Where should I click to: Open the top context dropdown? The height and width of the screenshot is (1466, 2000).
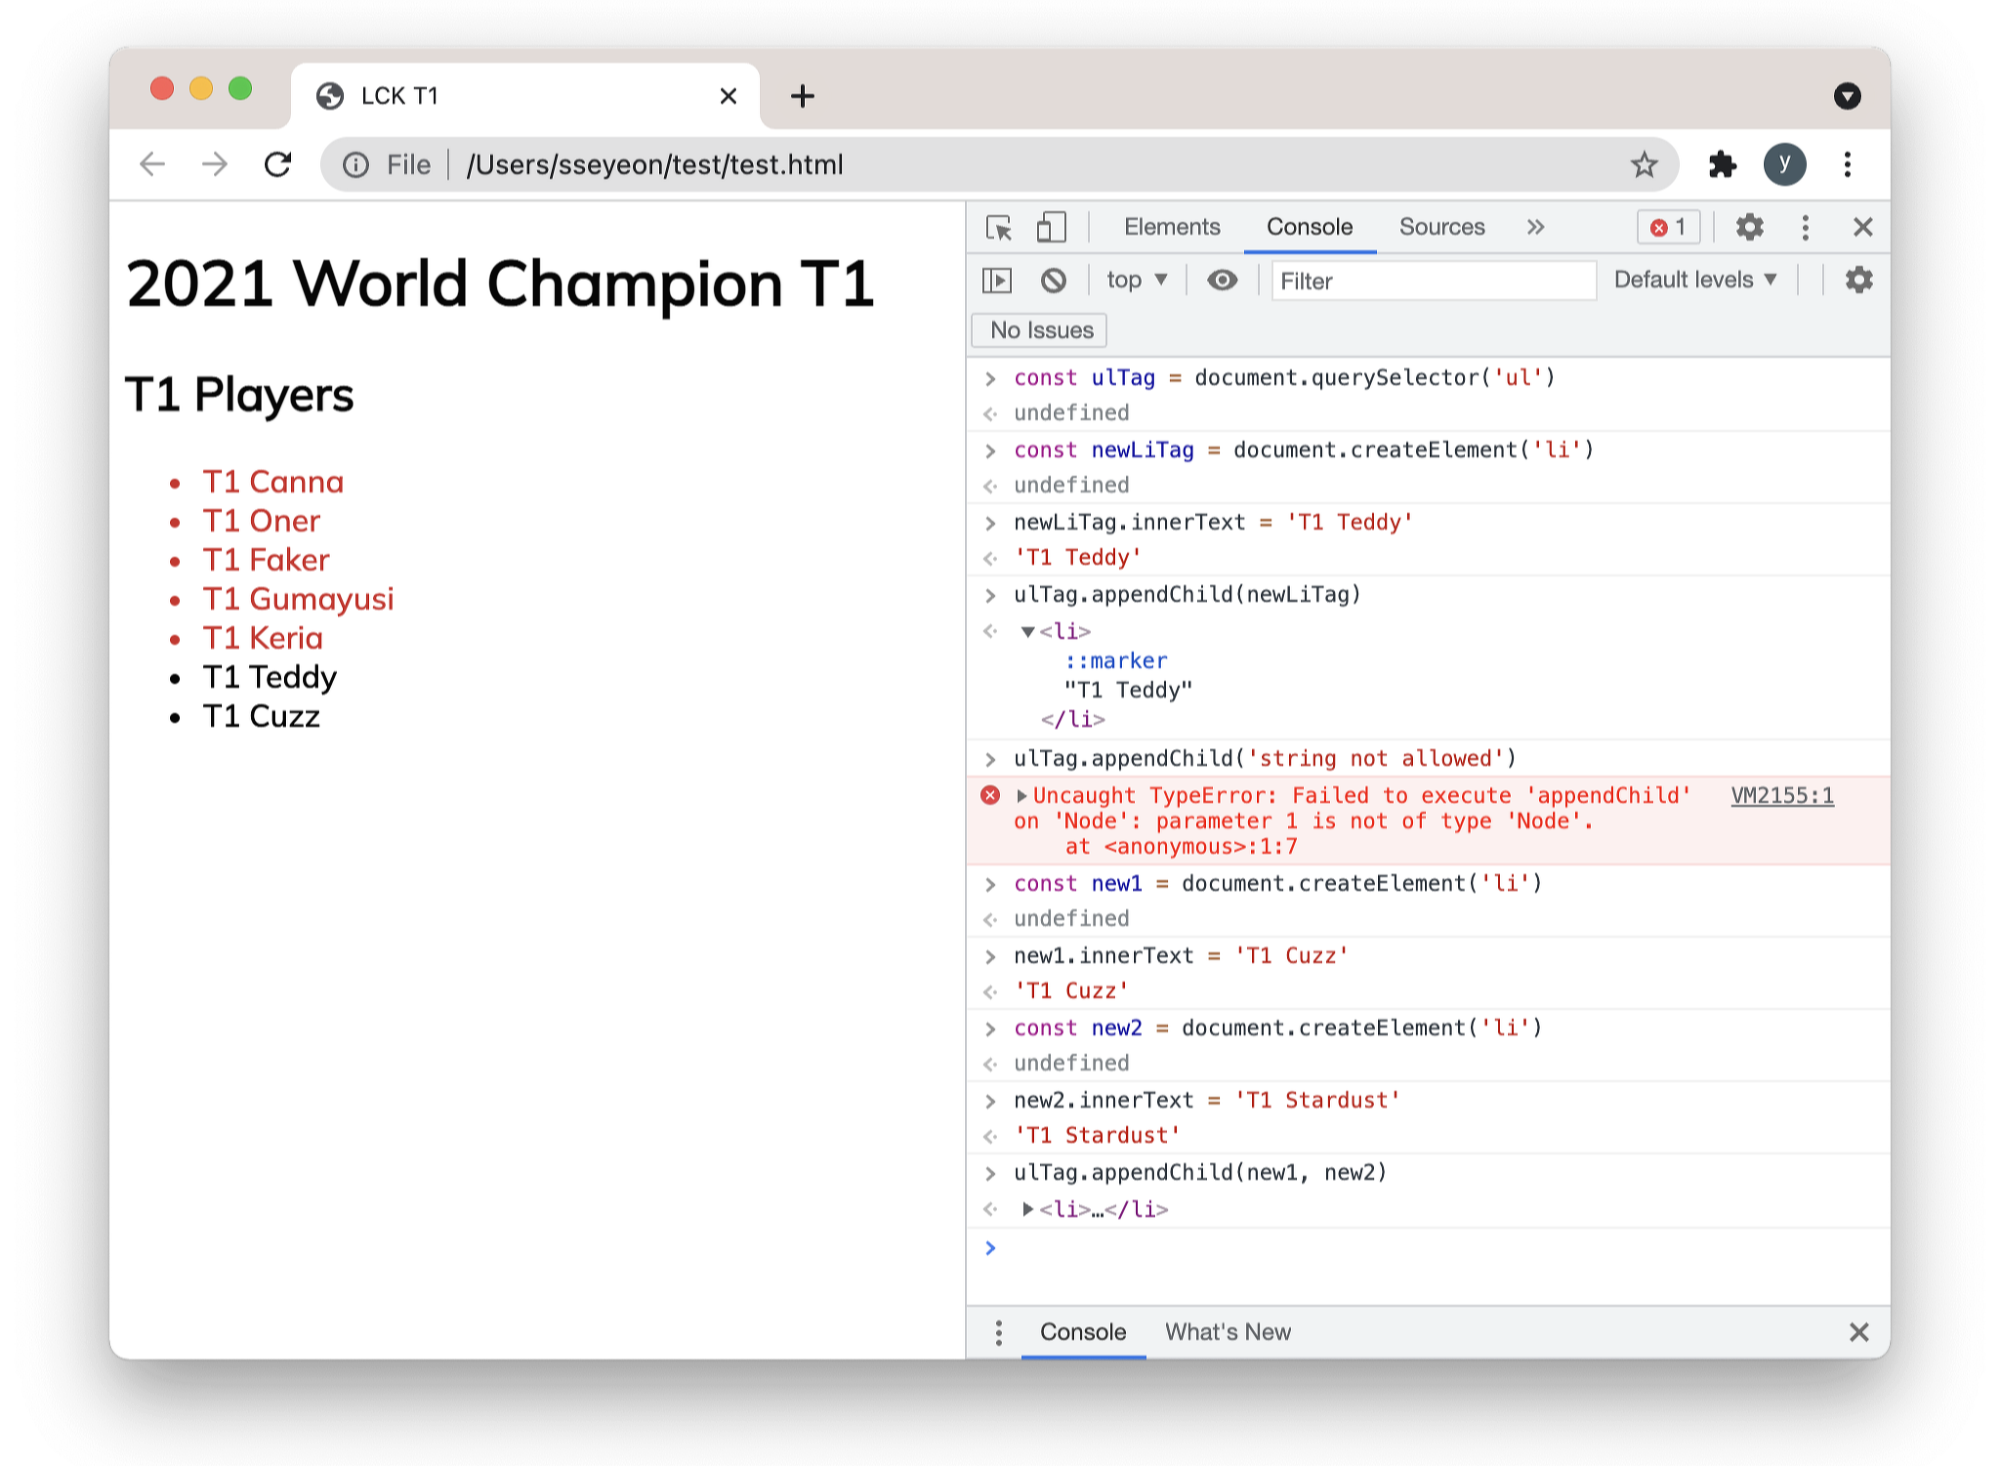(x=1136, y=281)
